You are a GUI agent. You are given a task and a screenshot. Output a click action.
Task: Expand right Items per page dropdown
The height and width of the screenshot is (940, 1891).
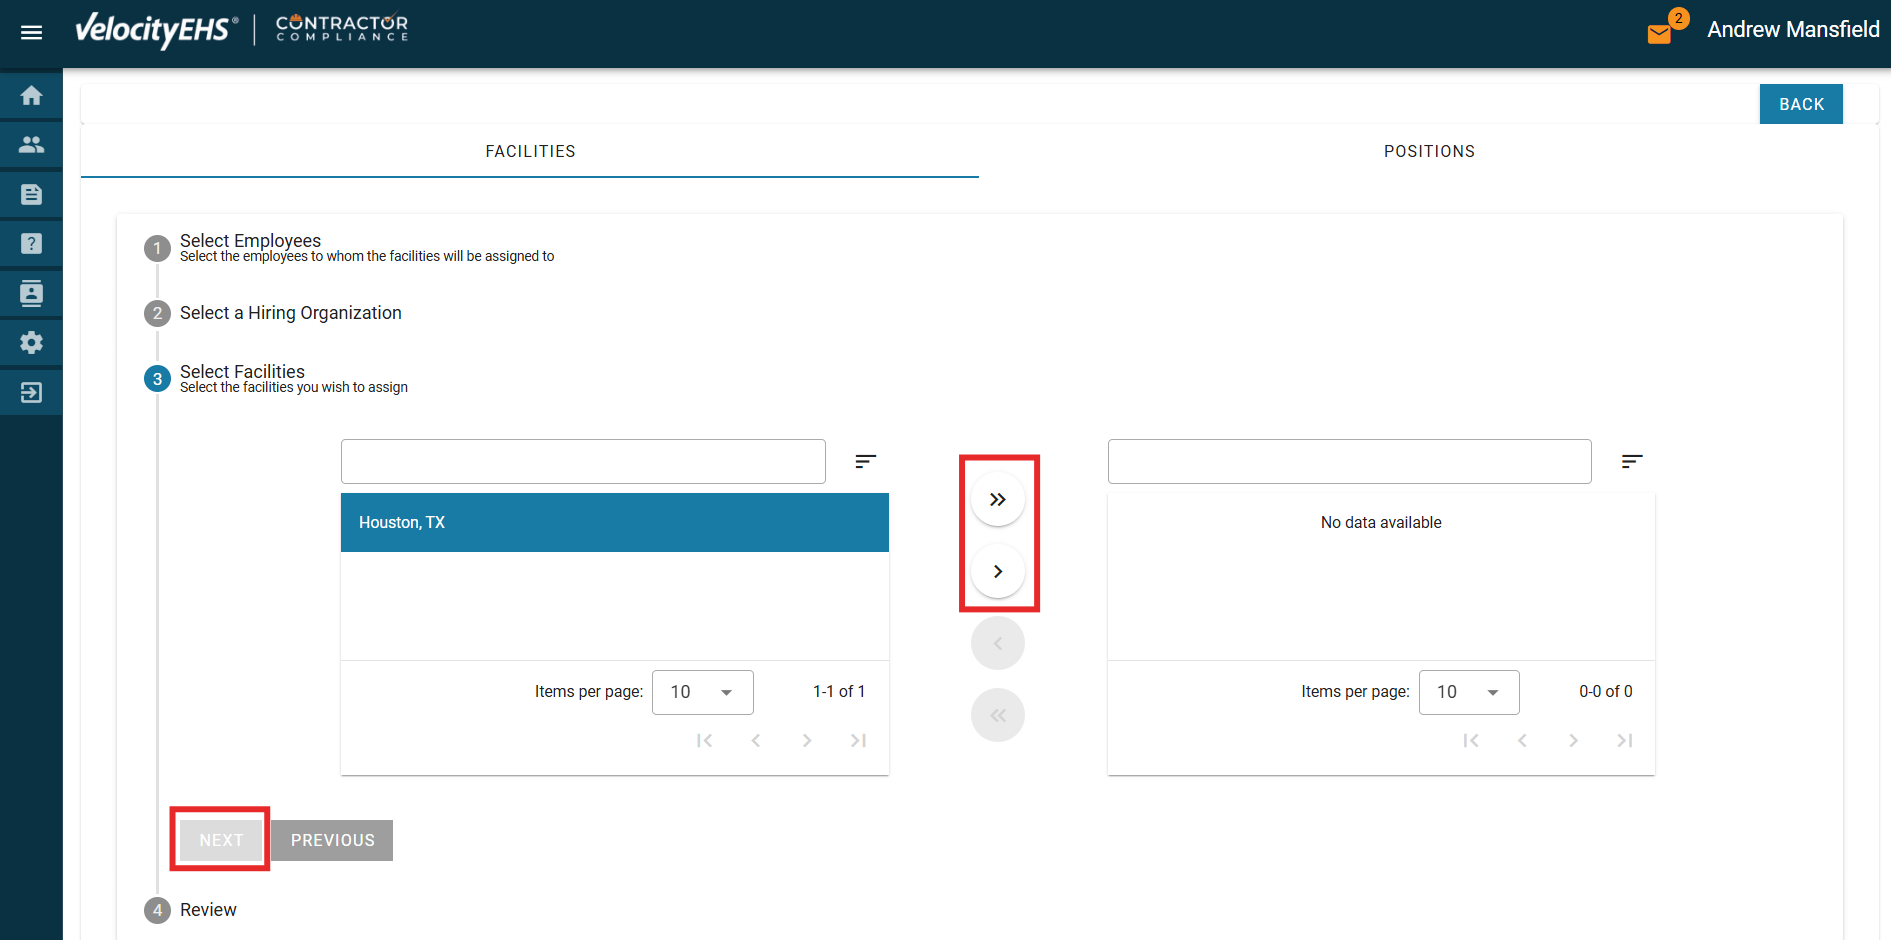[x=1468, y=692]
